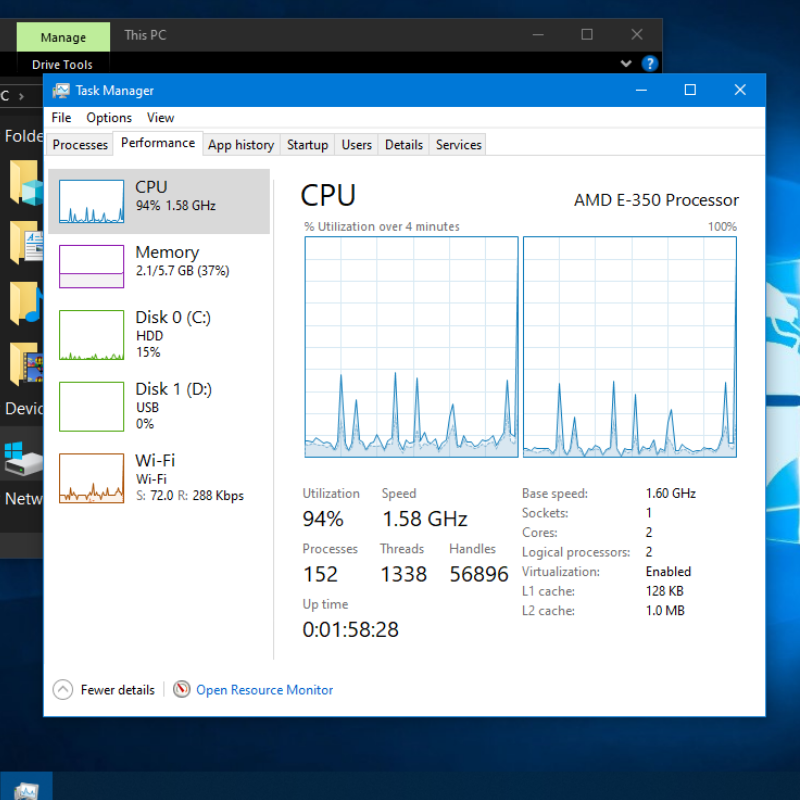Maximize the This PC window
The width and height of the screenshot is (800, 800).
tap(587, 35)
